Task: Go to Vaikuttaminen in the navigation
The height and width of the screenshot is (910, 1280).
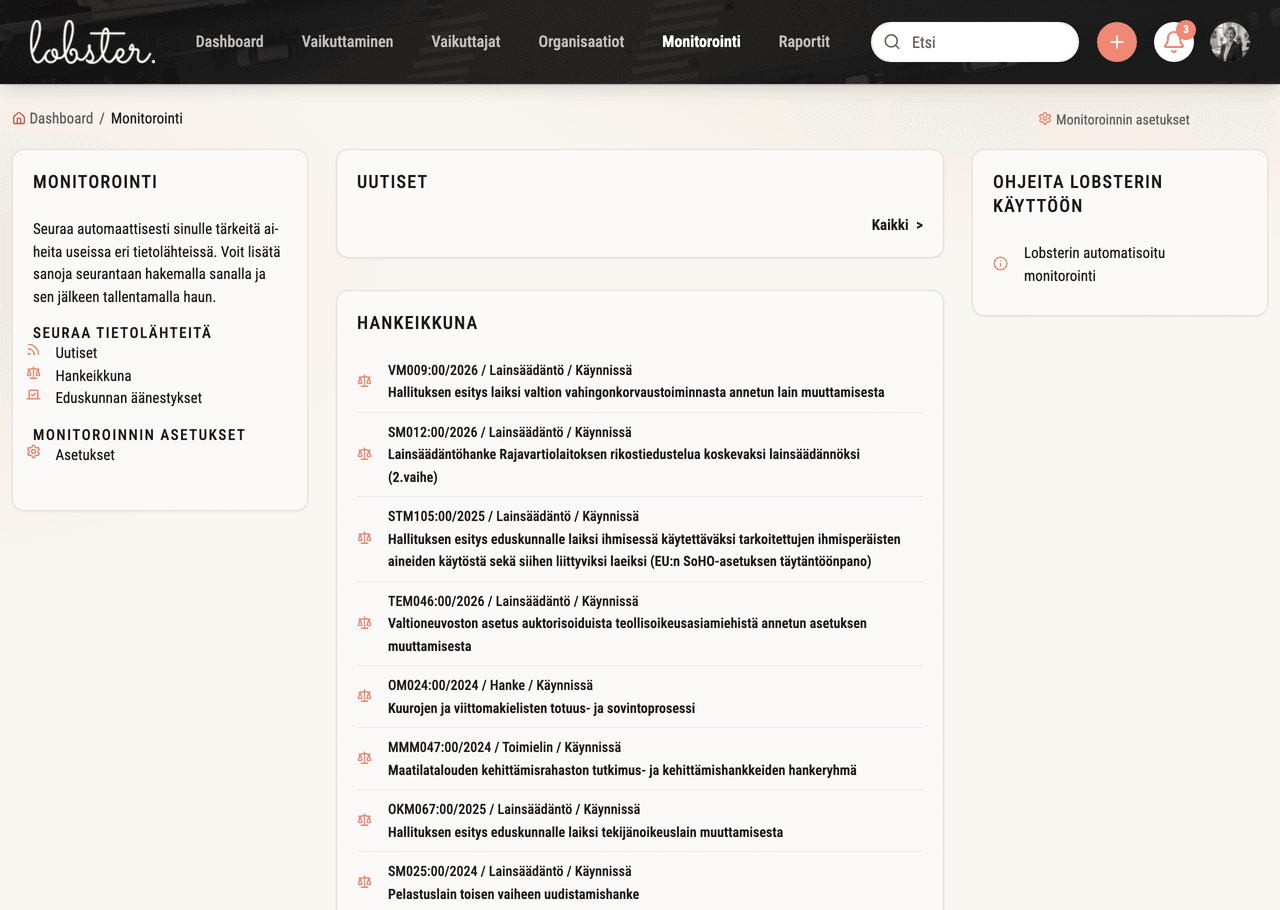Action: point(347,42)
